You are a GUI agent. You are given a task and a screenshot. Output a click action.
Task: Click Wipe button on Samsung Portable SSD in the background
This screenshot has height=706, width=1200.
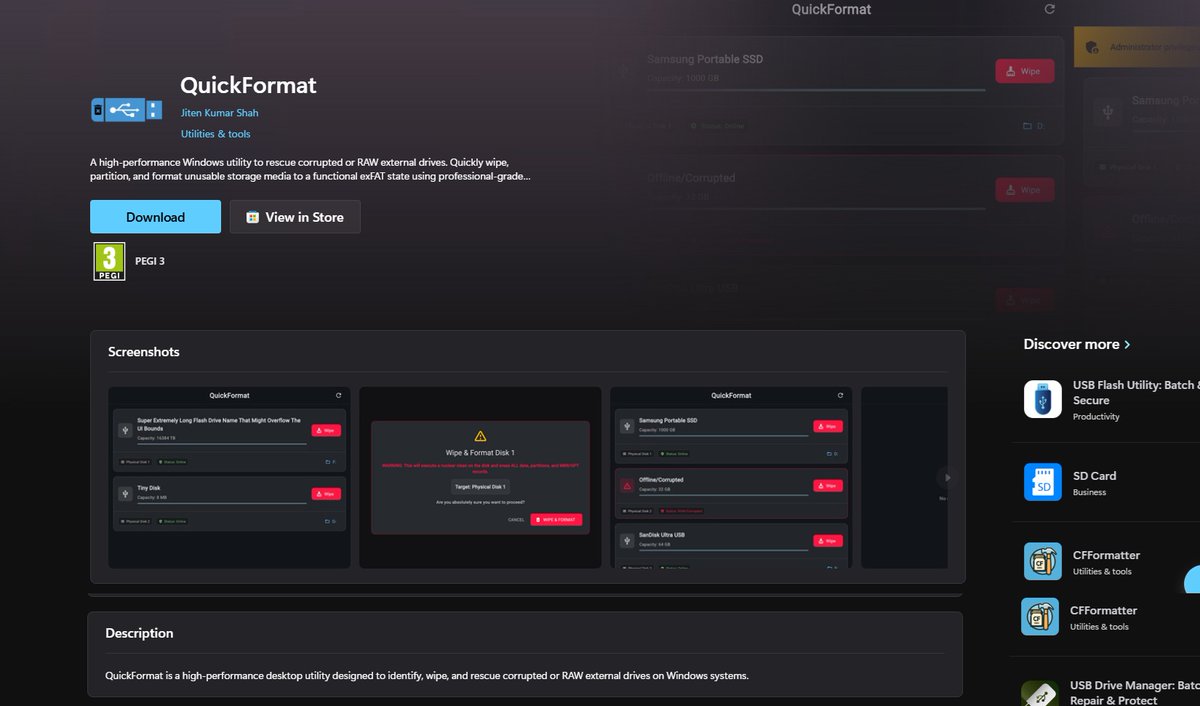pos(1024,71)
